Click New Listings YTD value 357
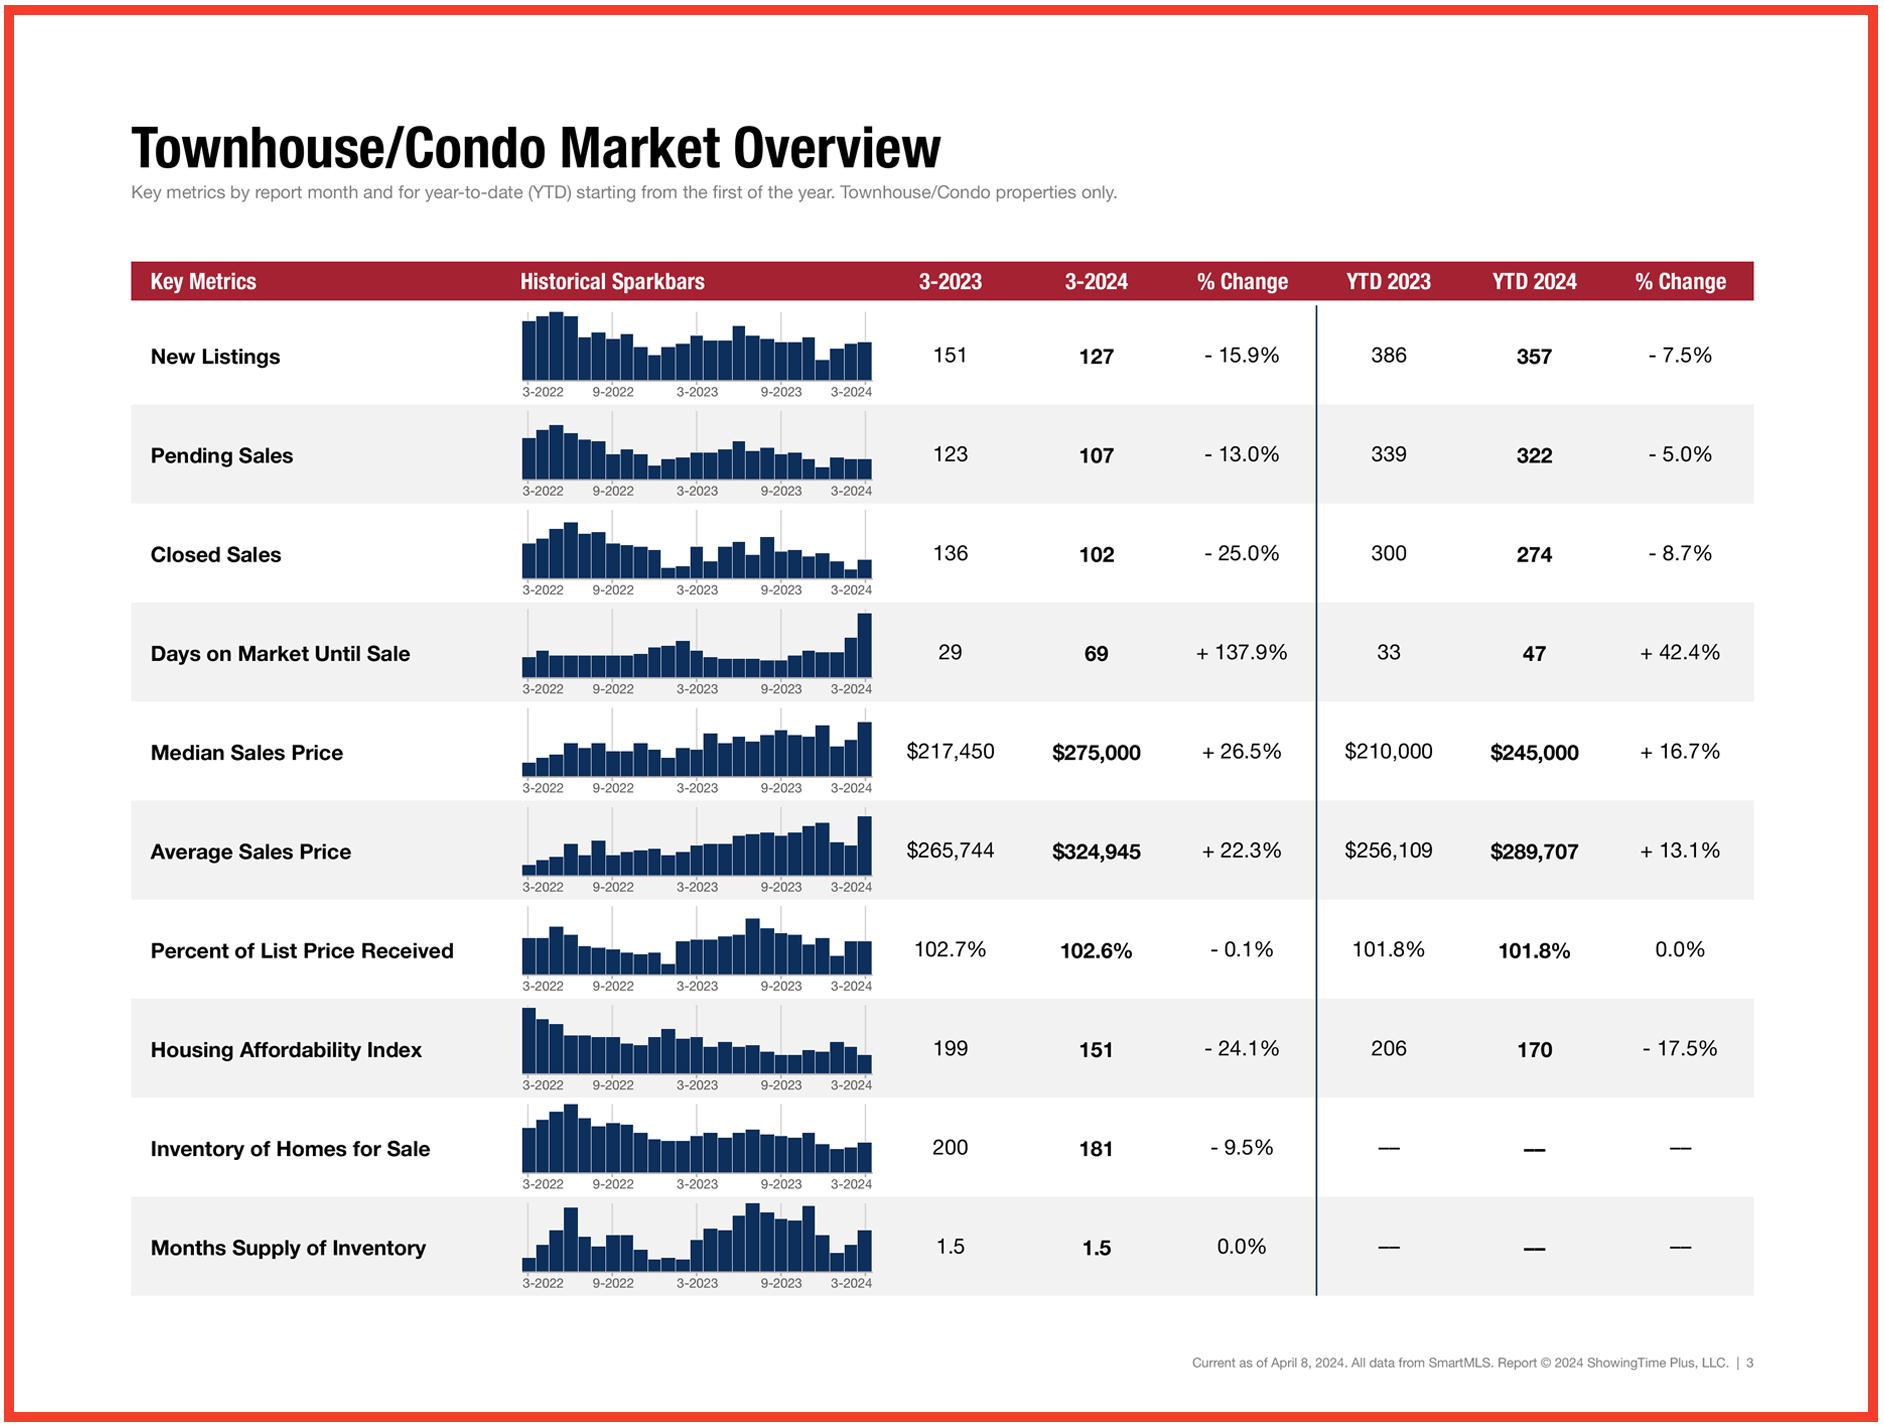This screenshot has height=1426, width=1884. [1534, 356]
